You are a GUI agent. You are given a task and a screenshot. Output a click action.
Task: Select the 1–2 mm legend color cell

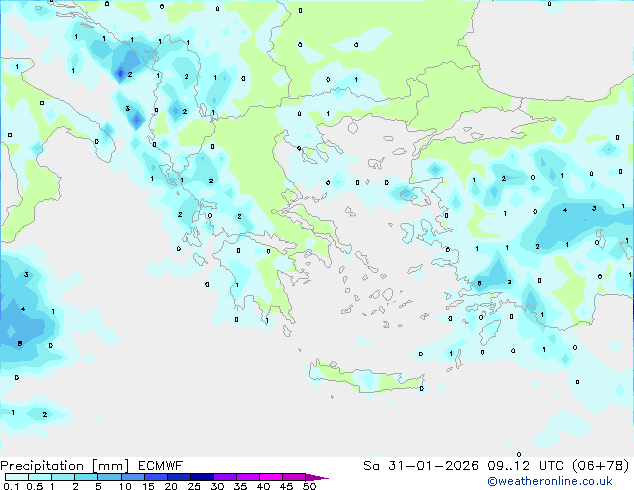pyautogui.click(x=63, y=477)
